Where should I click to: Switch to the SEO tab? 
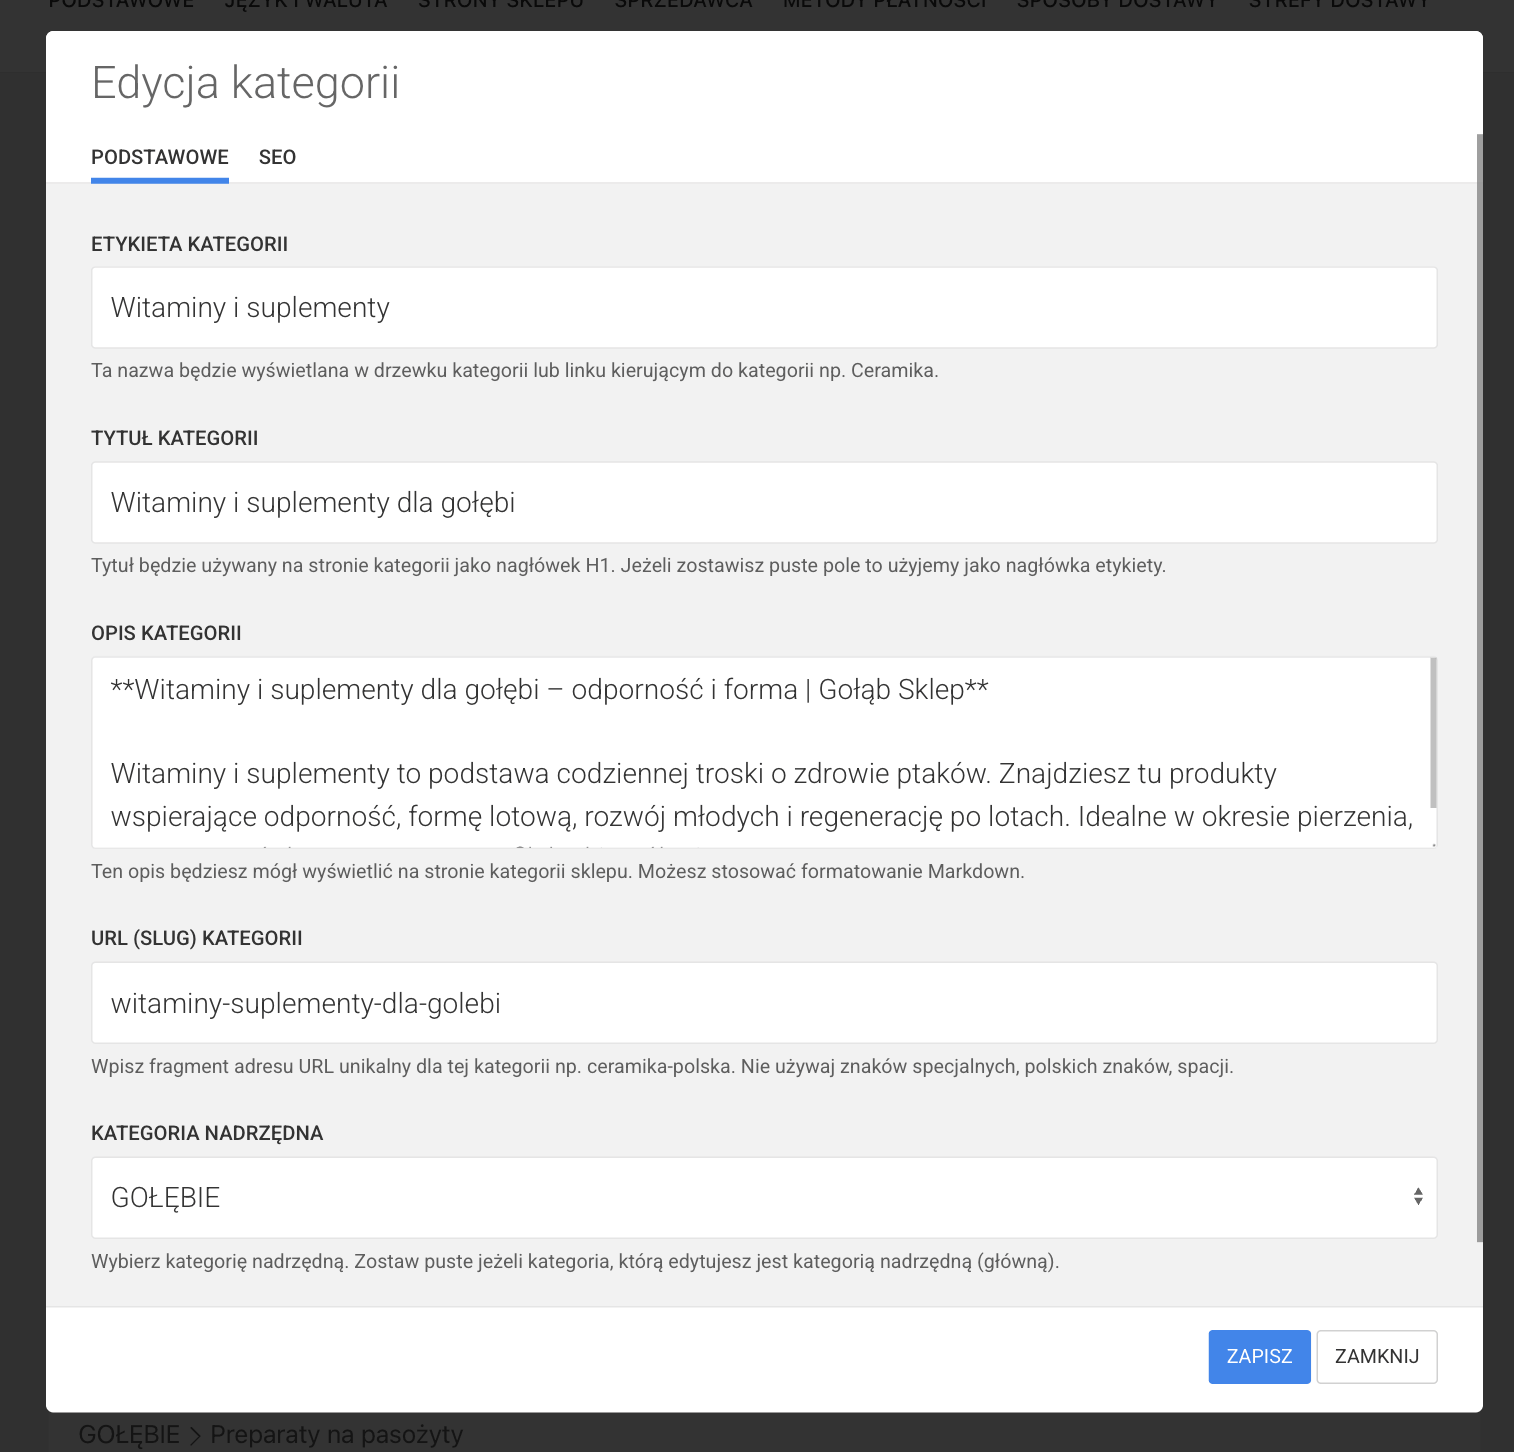point(277,157)
